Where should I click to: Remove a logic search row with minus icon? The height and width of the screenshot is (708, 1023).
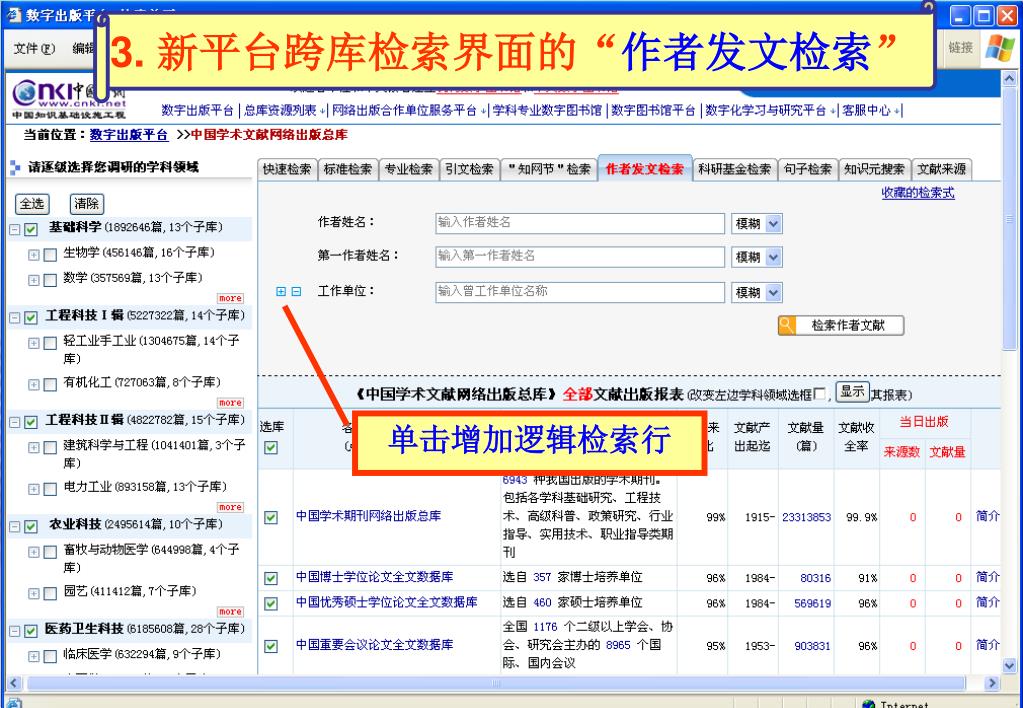coord(296,292)
